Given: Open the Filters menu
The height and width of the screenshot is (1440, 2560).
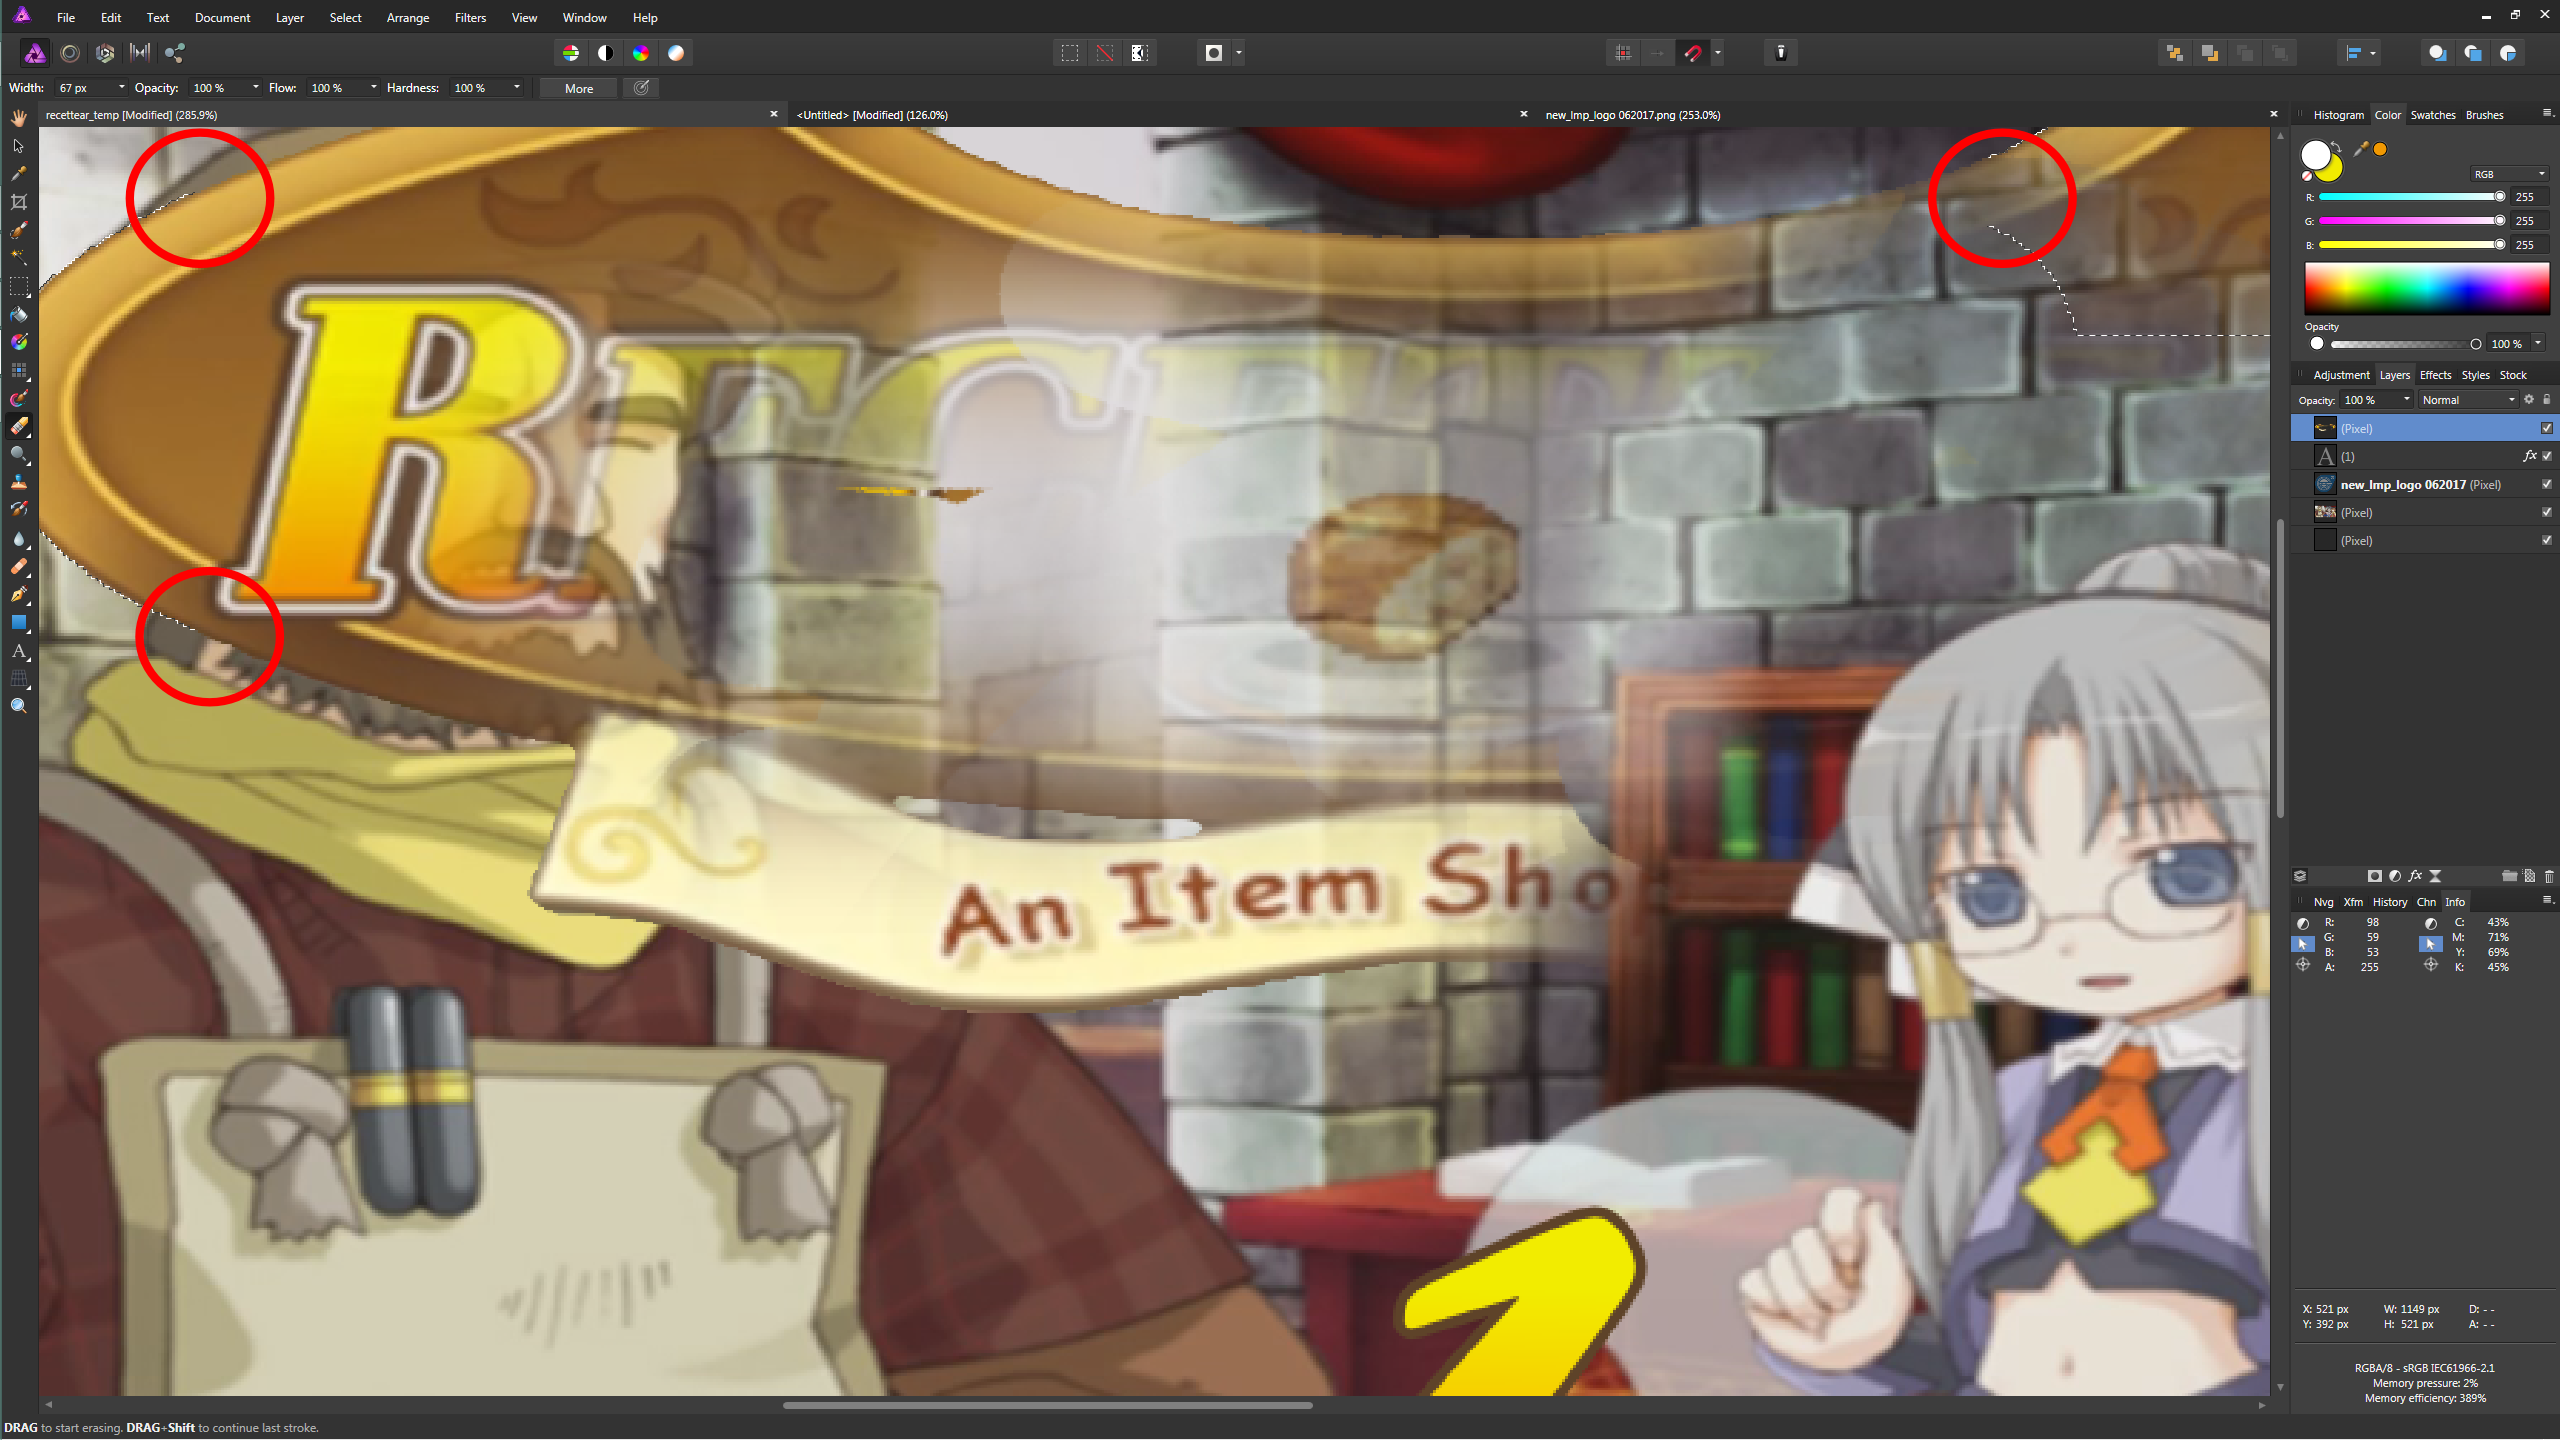Looking at the screenshot, I should point(470,18).
